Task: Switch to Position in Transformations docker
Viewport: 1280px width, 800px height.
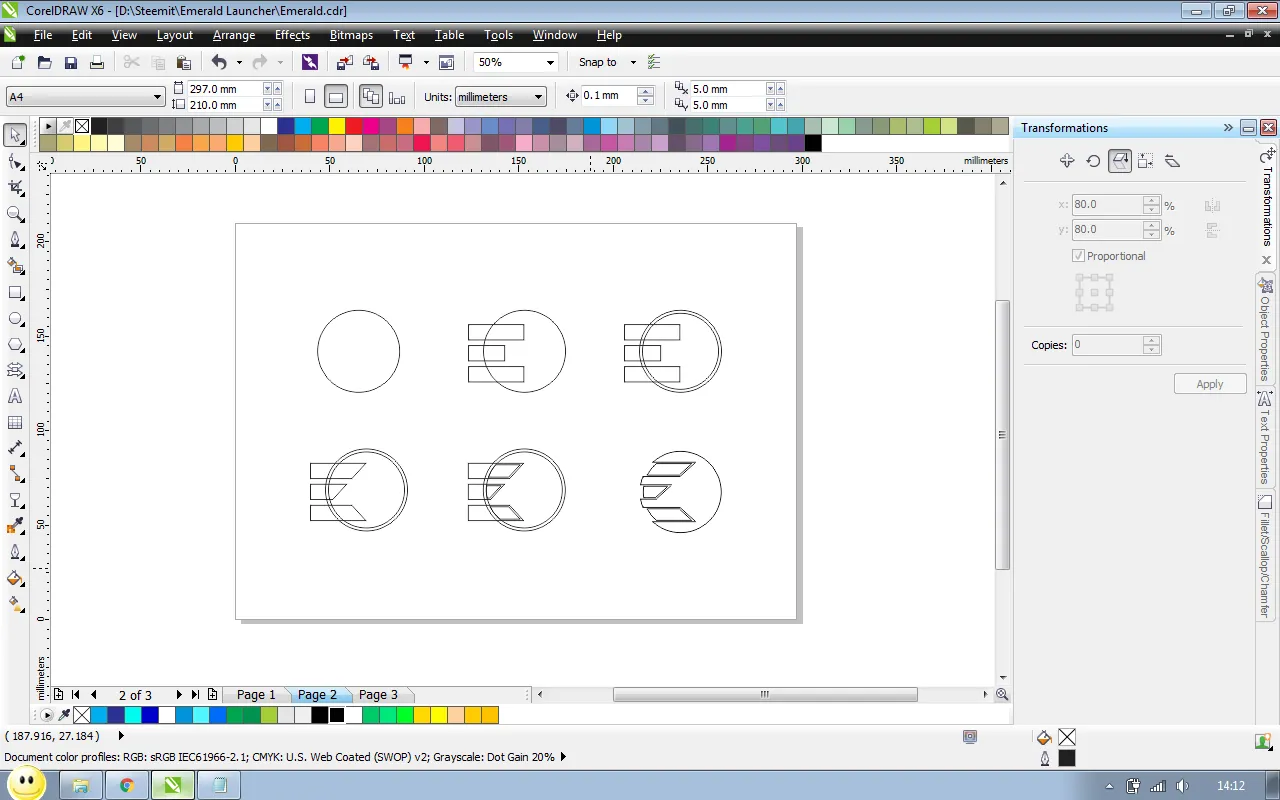Action: 1067,161
